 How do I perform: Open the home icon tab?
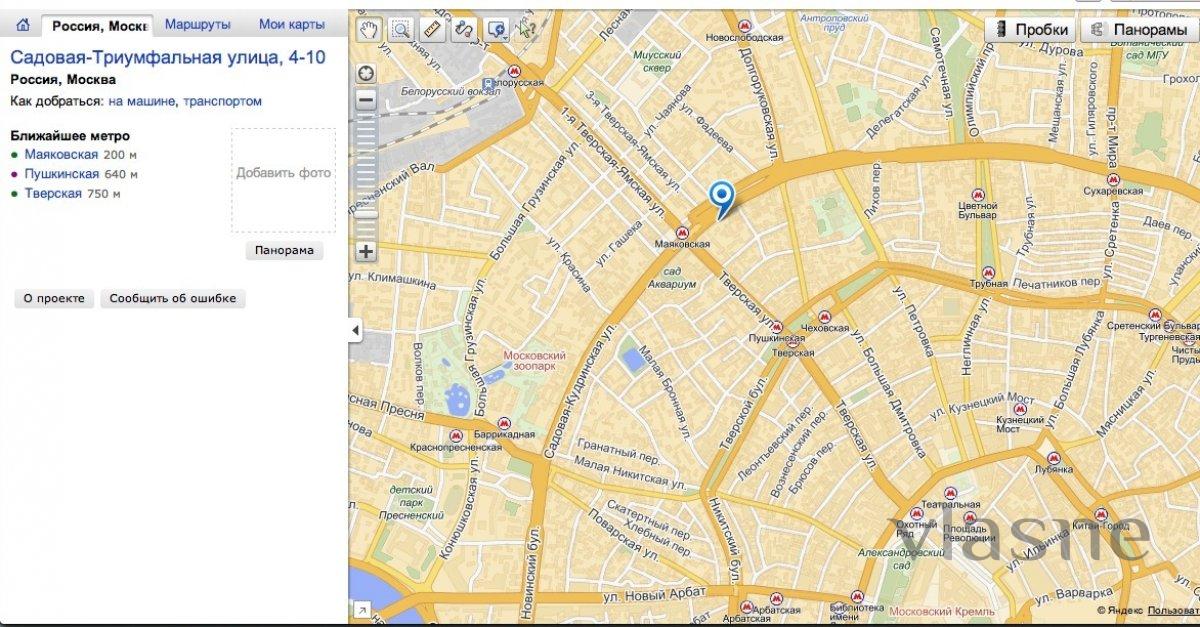click(22, 24)
